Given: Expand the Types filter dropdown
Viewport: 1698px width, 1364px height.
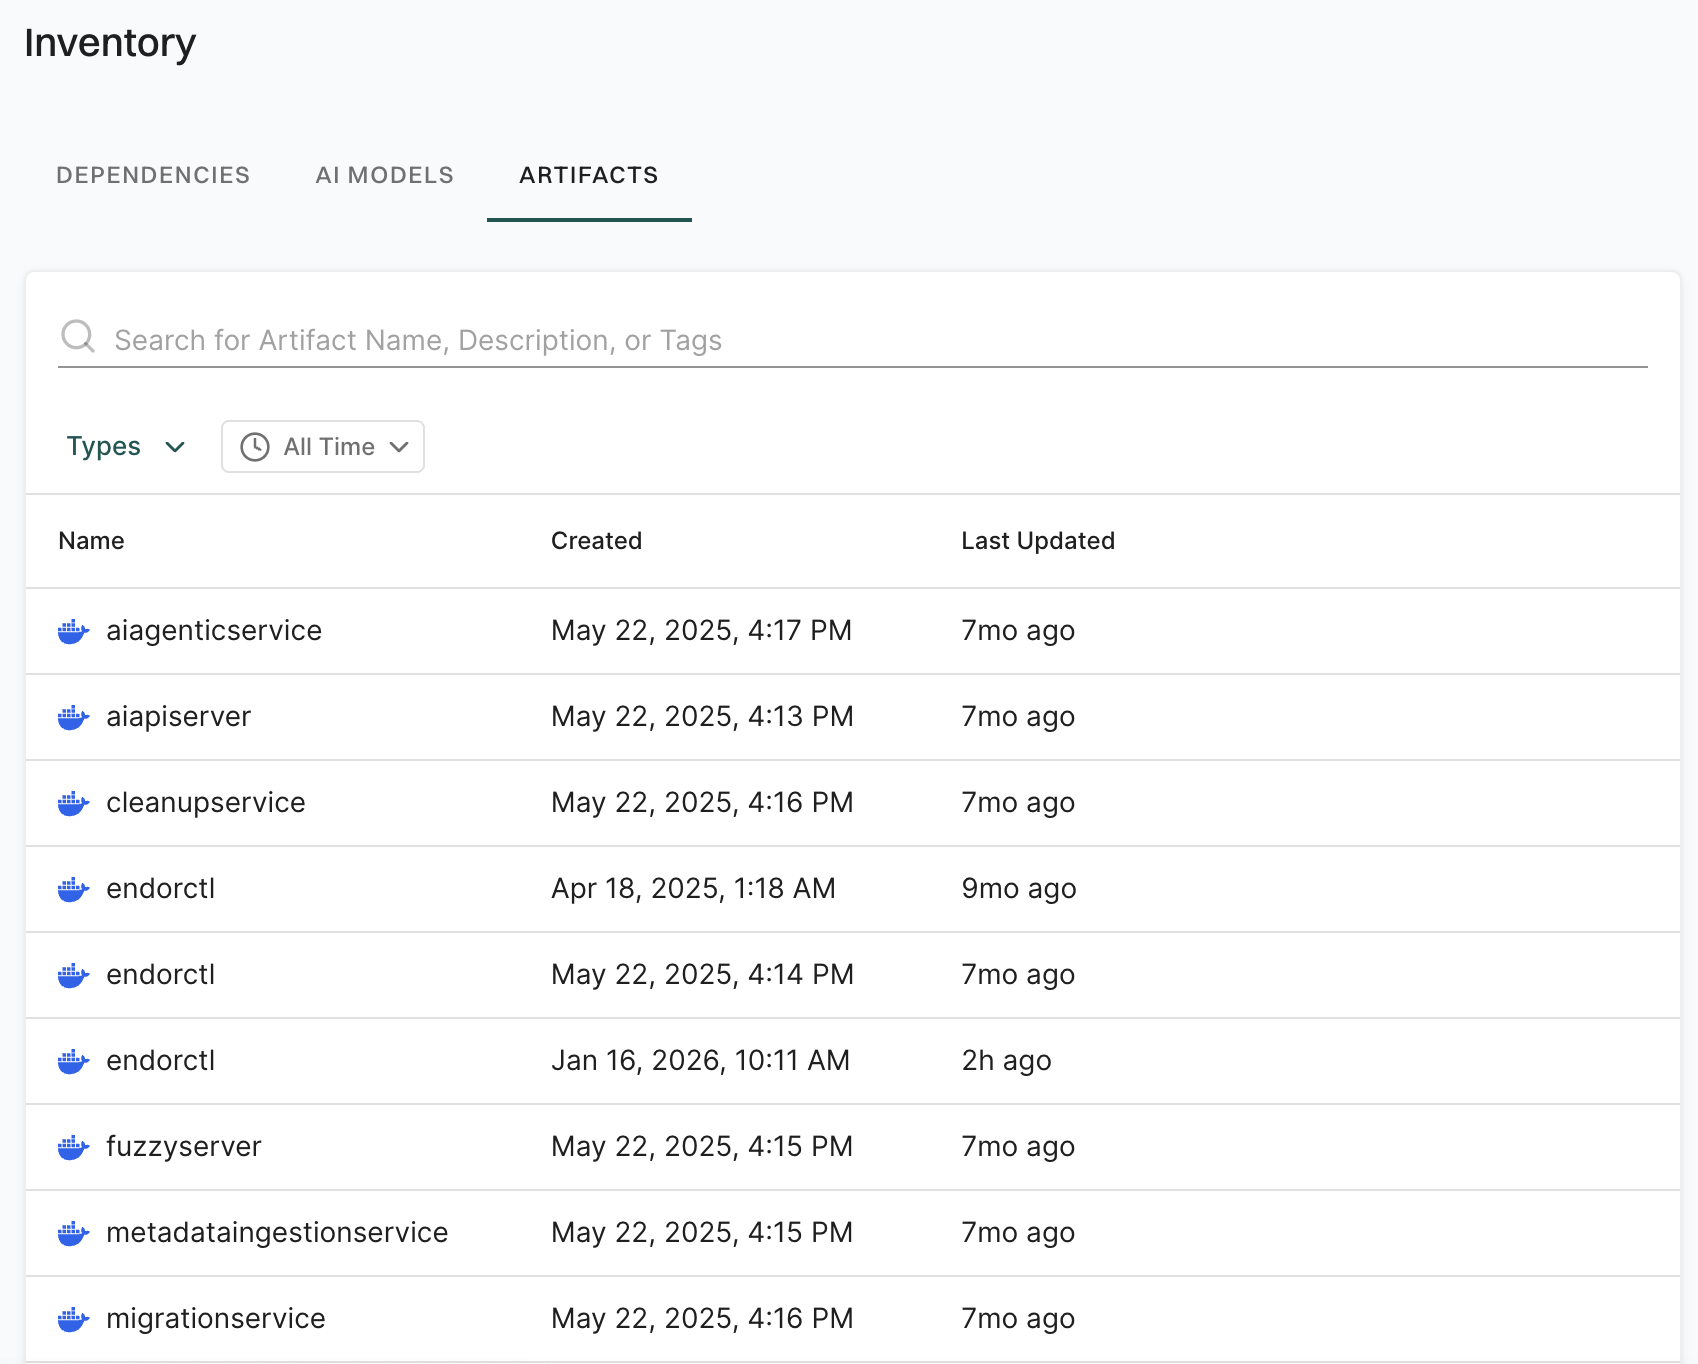Looking at the screenshot, I should point(125,447).
